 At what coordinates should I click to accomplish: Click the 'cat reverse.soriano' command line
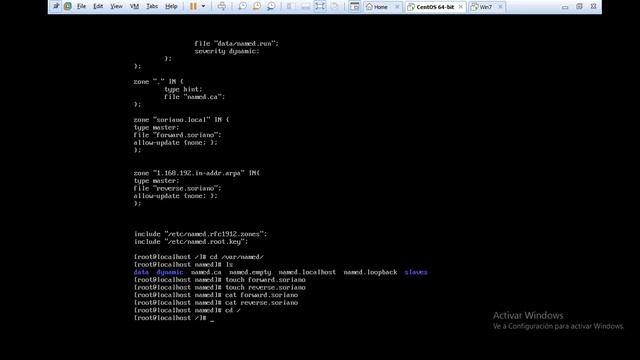(x=216, y=302)
